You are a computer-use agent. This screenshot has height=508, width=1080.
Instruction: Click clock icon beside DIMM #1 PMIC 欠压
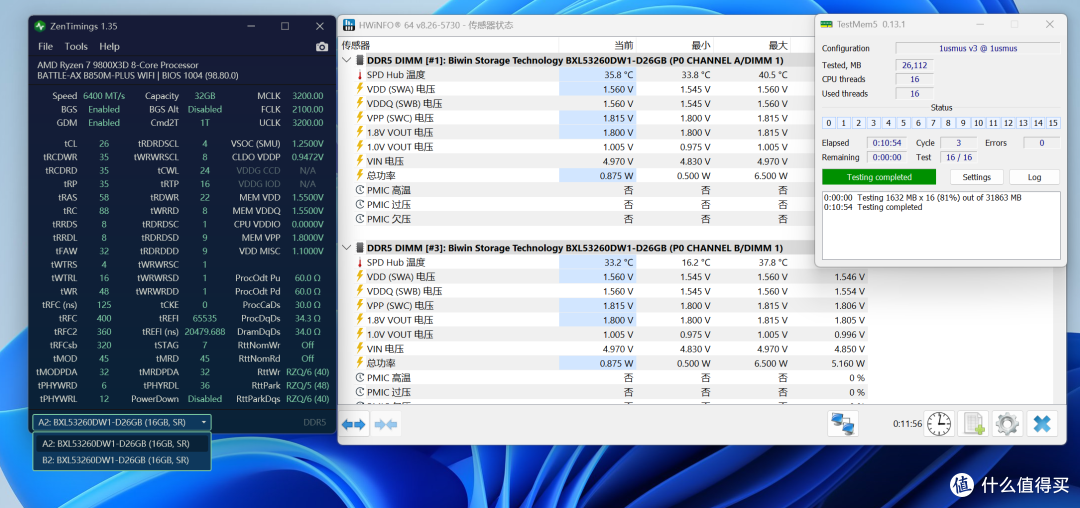[x=360, y=219]
